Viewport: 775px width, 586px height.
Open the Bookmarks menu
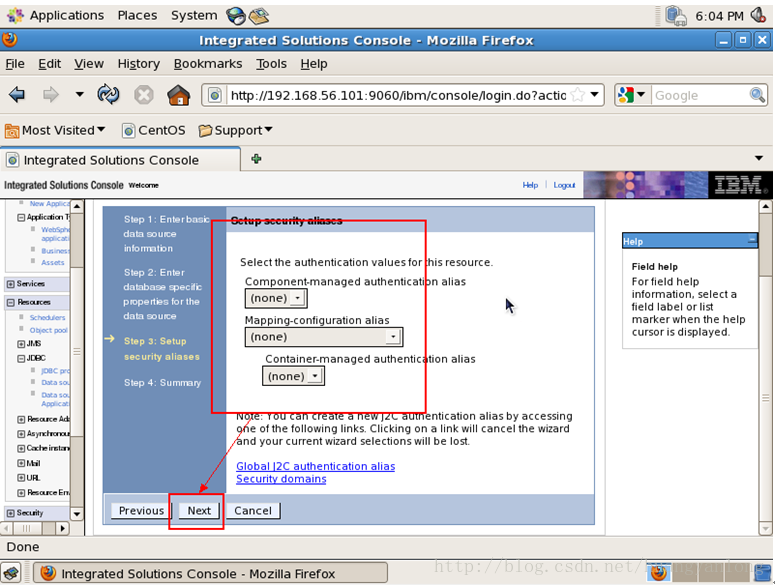coord(208,64)
